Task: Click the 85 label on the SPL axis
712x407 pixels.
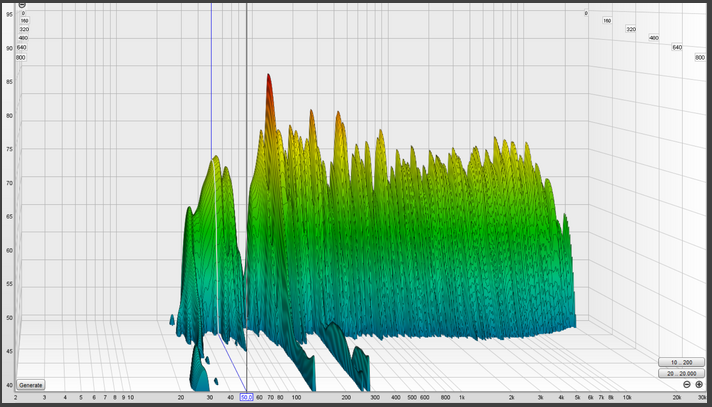Action: coord(9,82)
